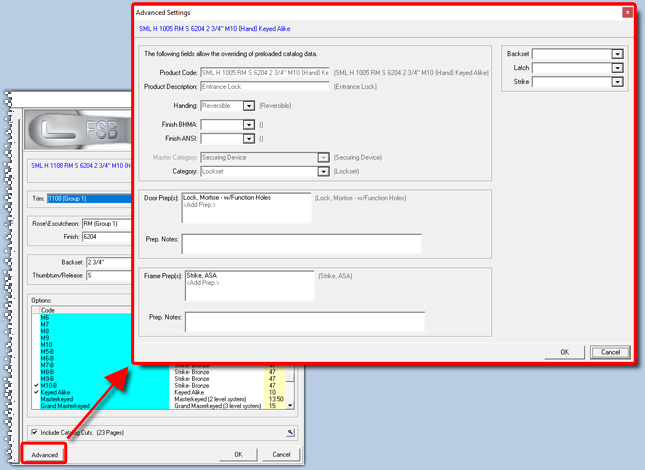Screen dimensions: 645x470
Task: Click Add Prep in Door Preps list
Action: pos(201,204)
